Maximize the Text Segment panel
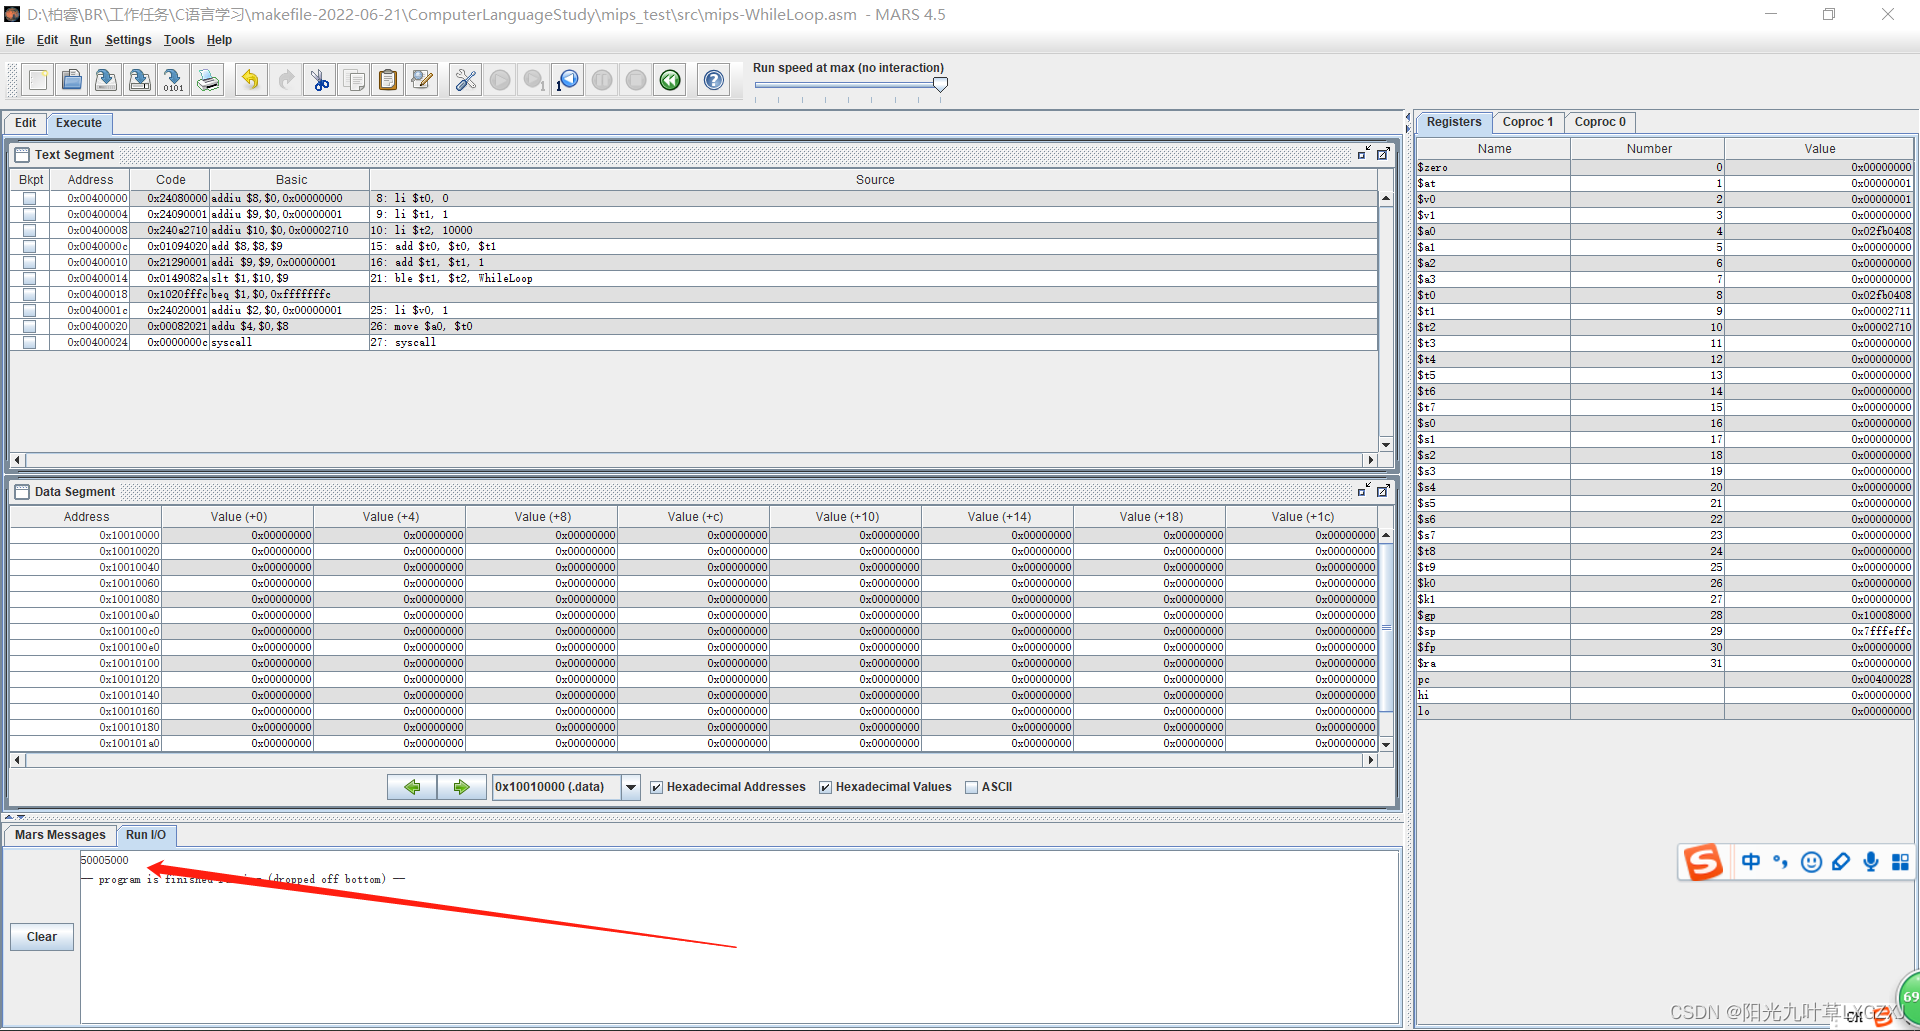The height and width of the screenshot is (1031, 1920). [1383, 154]
